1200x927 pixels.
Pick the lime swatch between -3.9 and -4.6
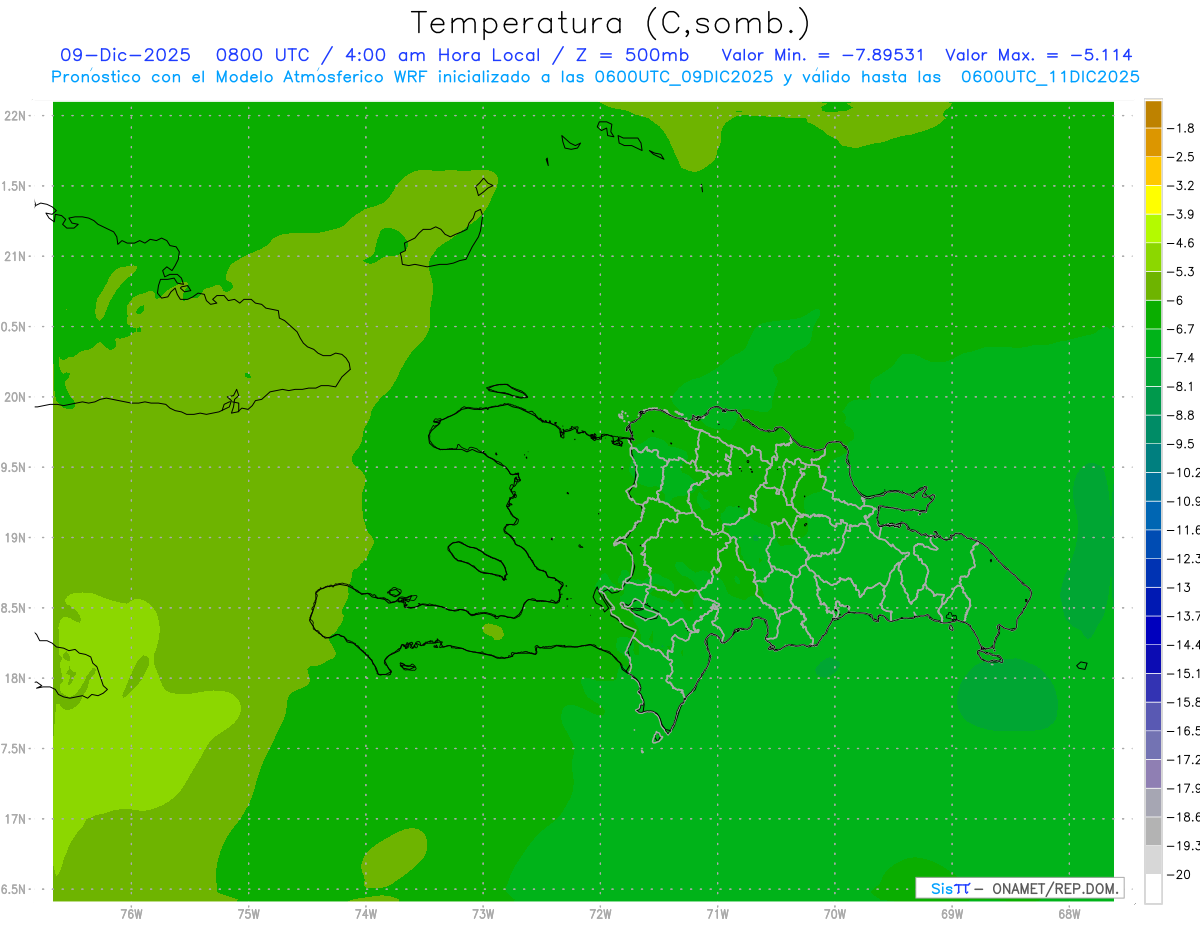[1153, 228]
